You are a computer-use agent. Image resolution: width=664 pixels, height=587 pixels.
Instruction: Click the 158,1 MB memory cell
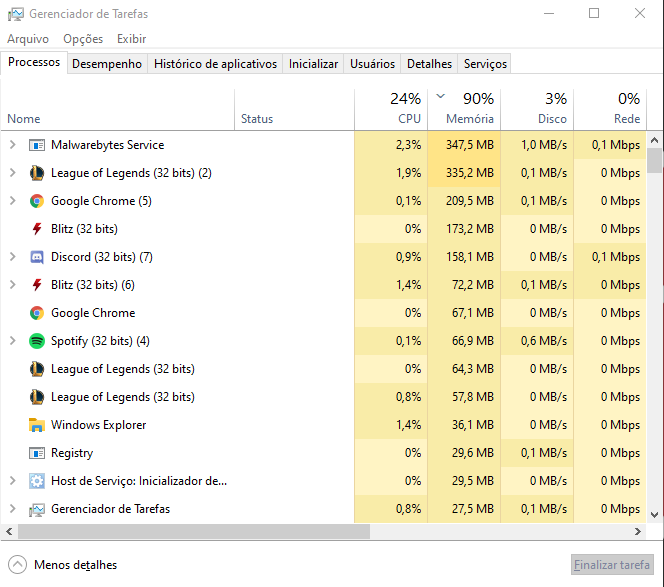tap(464, 257)
